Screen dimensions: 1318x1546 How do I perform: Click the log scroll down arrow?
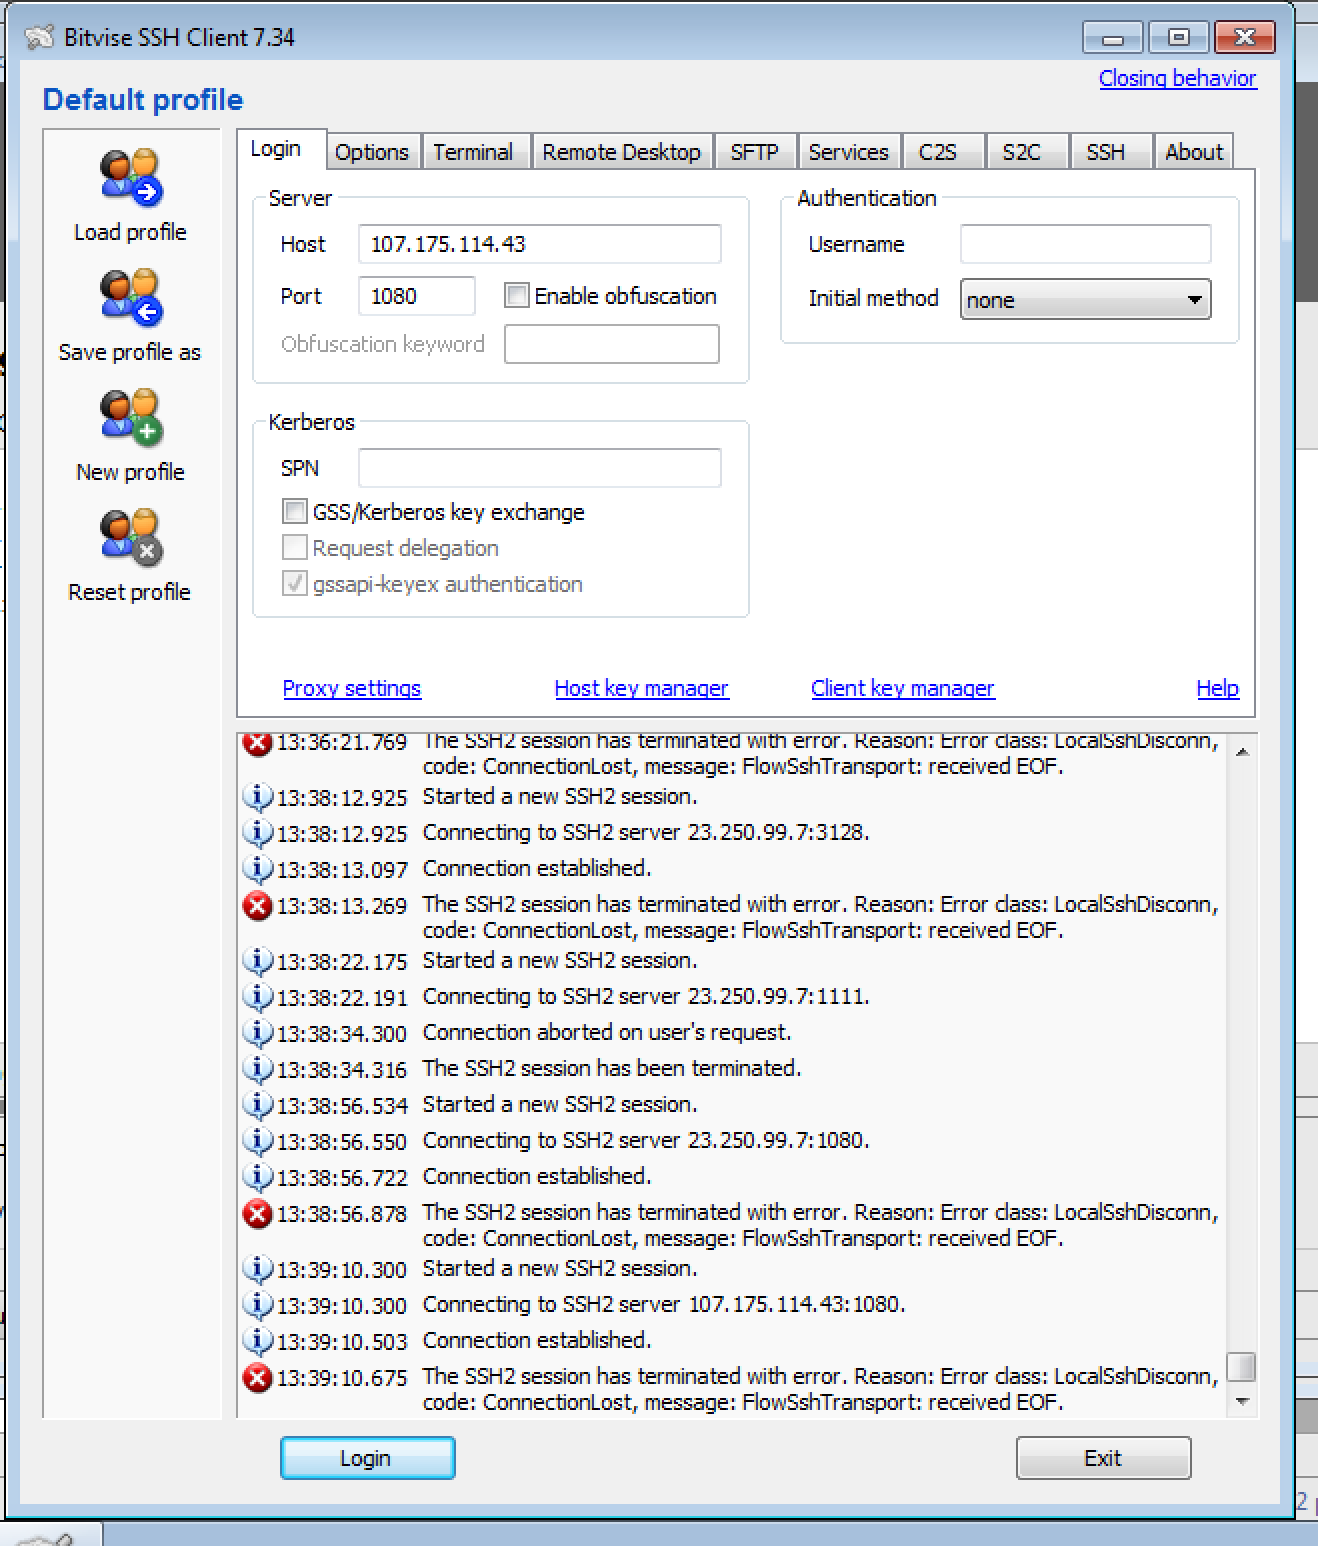pos(1242,1401)
